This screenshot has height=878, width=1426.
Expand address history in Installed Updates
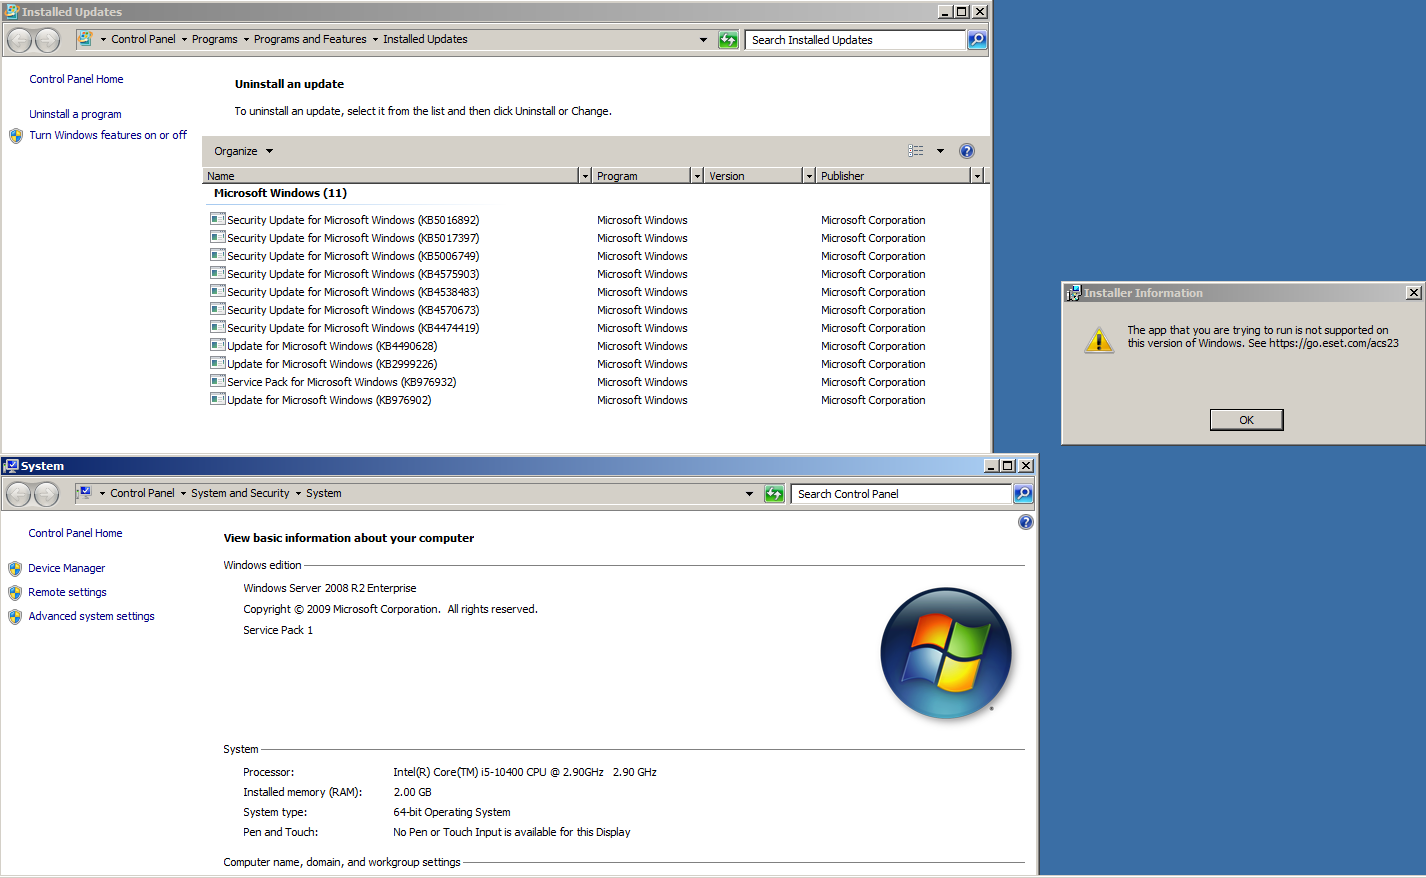click(x=703, y=40)
